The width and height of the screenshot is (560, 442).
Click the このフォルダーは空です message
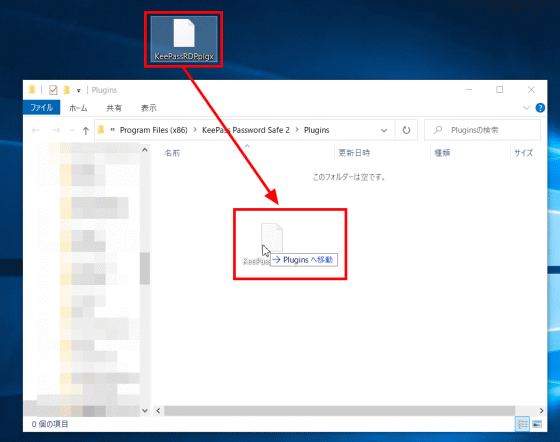point(349,177)
